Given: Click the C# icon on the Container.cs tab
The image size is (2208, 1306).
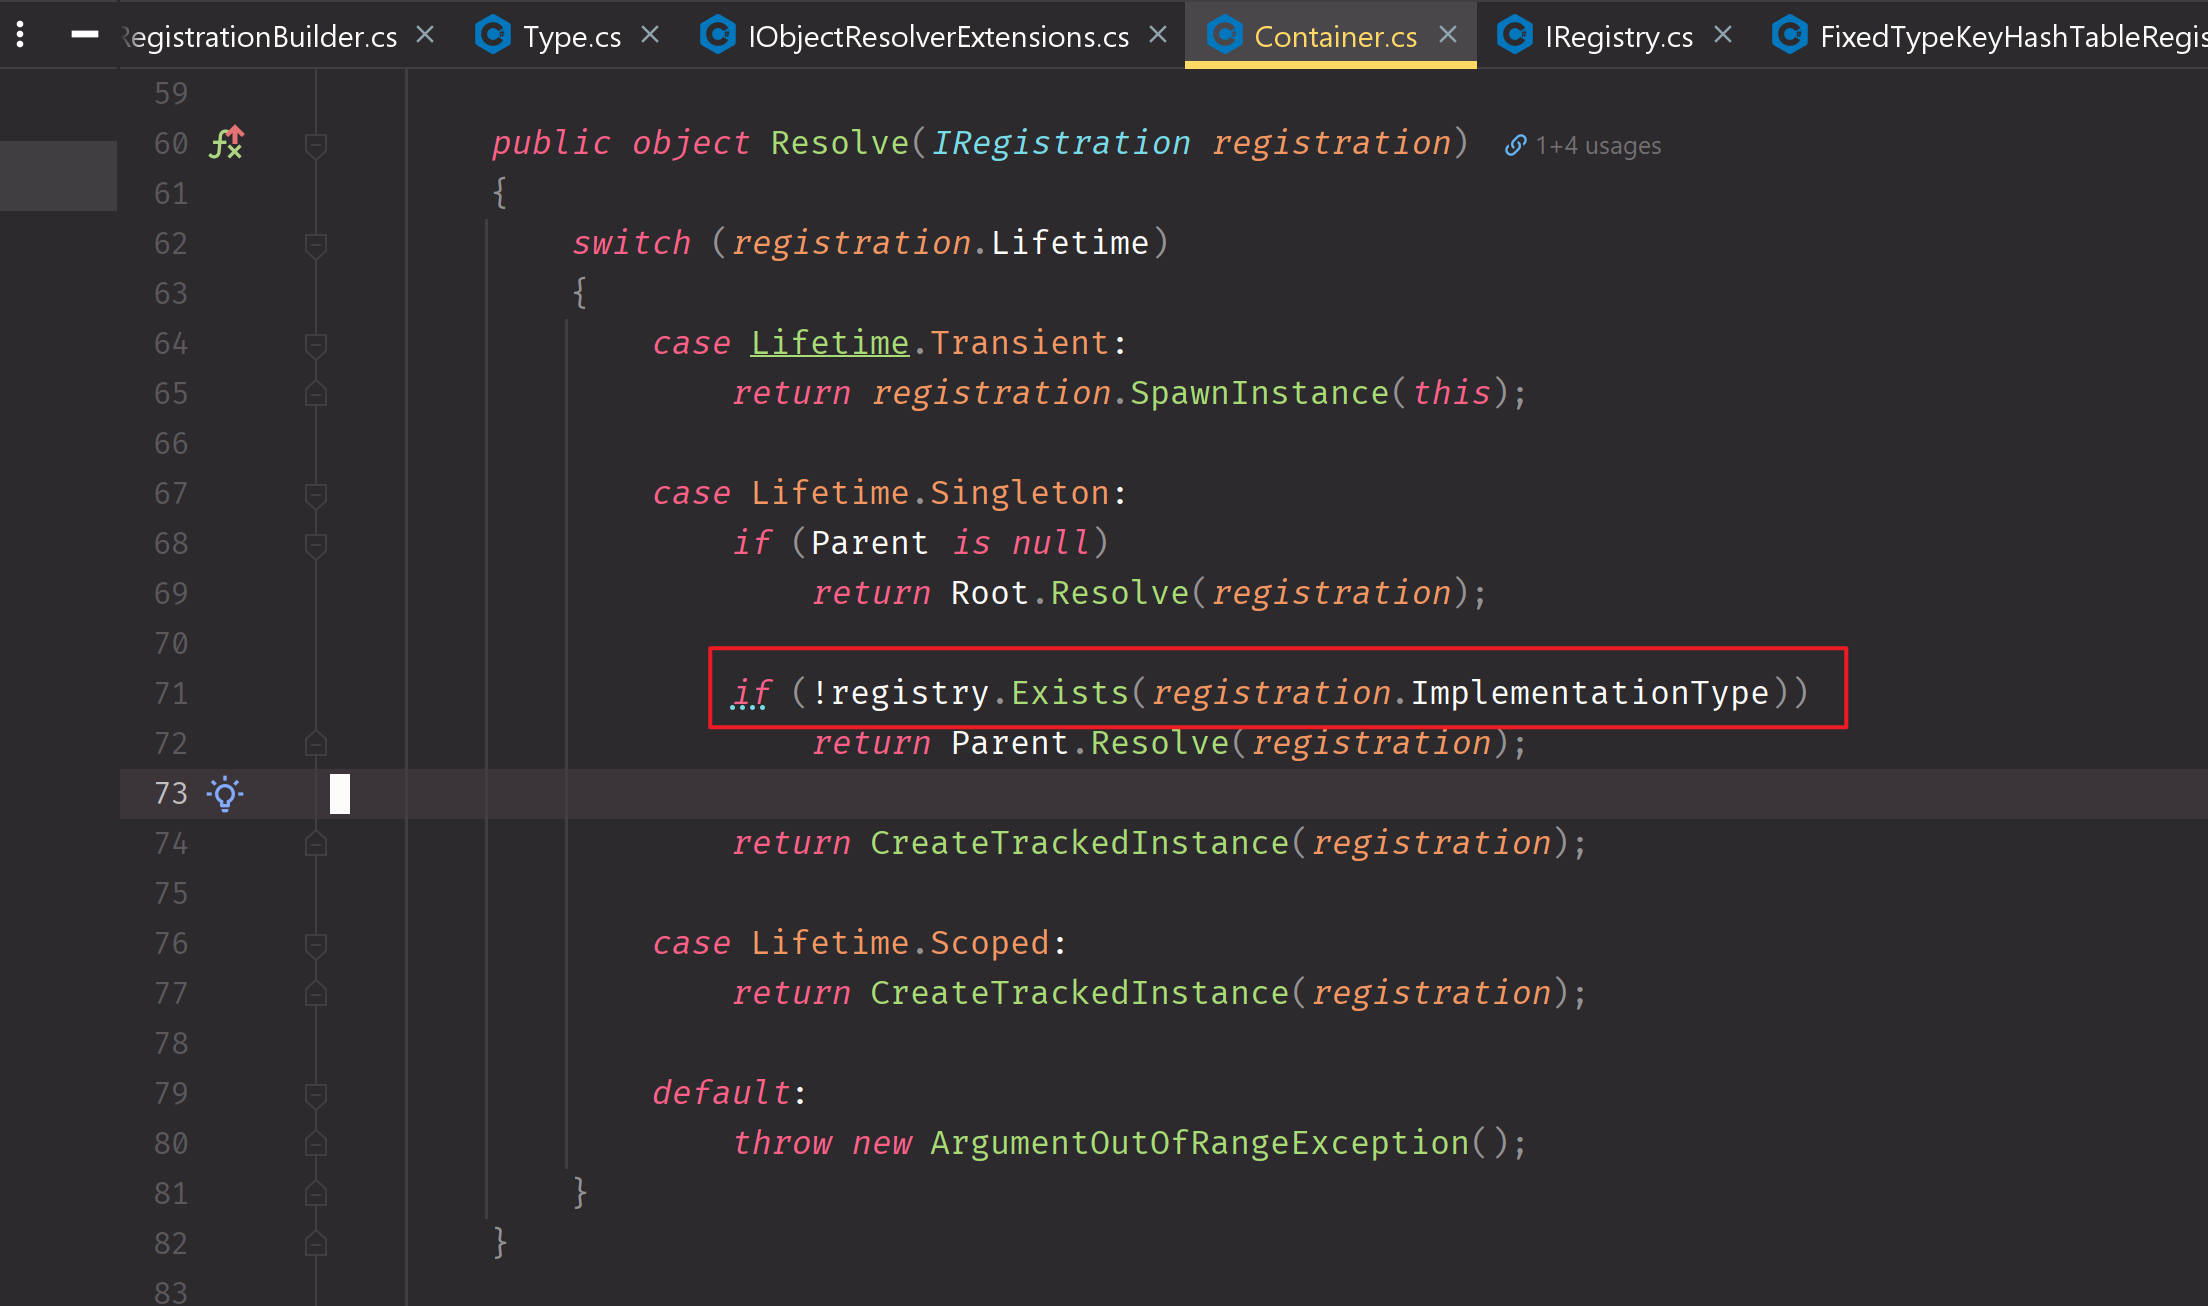Looking at the screenshot, I should coord(1224,35).
